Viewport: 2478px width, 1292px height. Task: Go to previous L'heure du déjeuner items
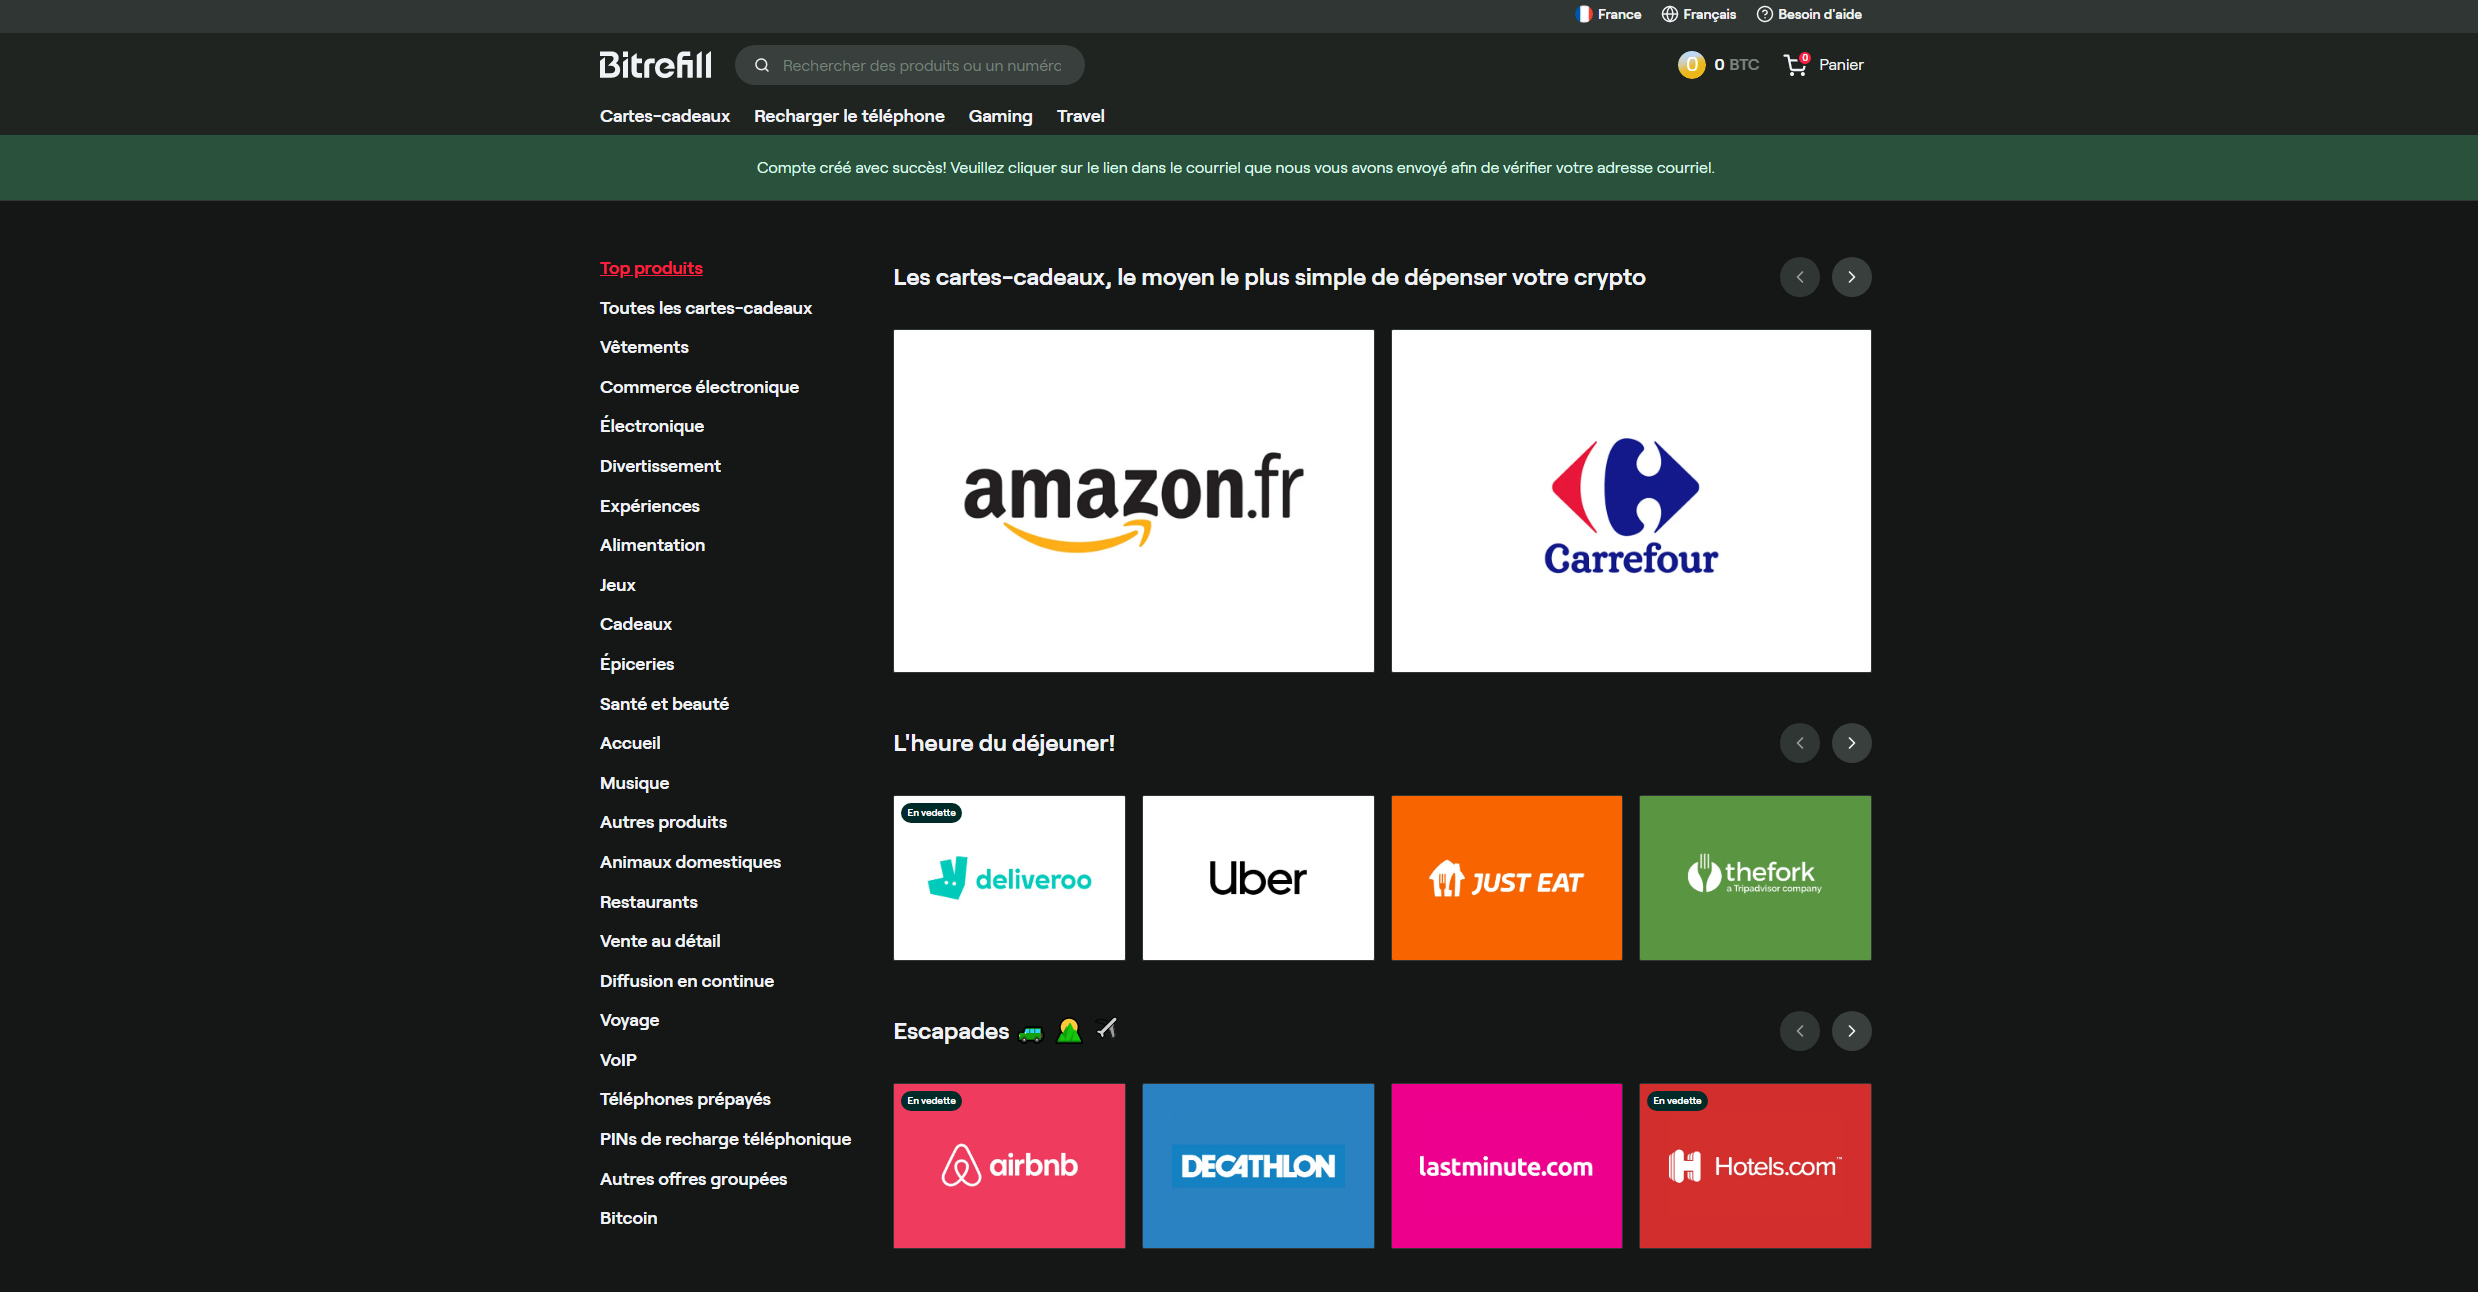(x=1800, y=743)
